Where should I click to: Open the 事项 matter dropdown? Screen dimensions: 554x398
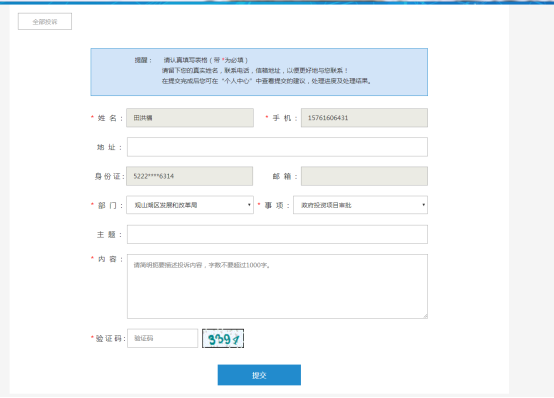[360, 205]
